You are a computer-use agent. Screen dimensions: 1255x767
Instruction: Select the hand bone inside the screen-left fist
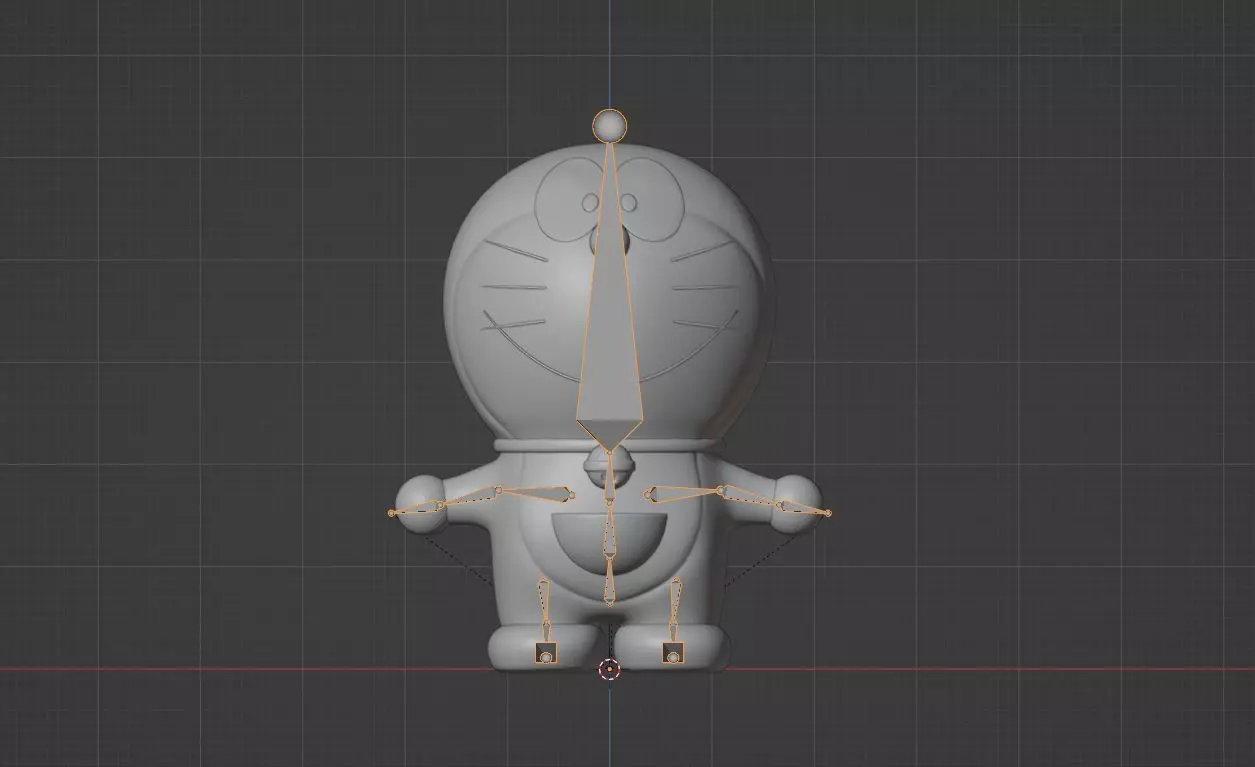(x=415, y=510)
